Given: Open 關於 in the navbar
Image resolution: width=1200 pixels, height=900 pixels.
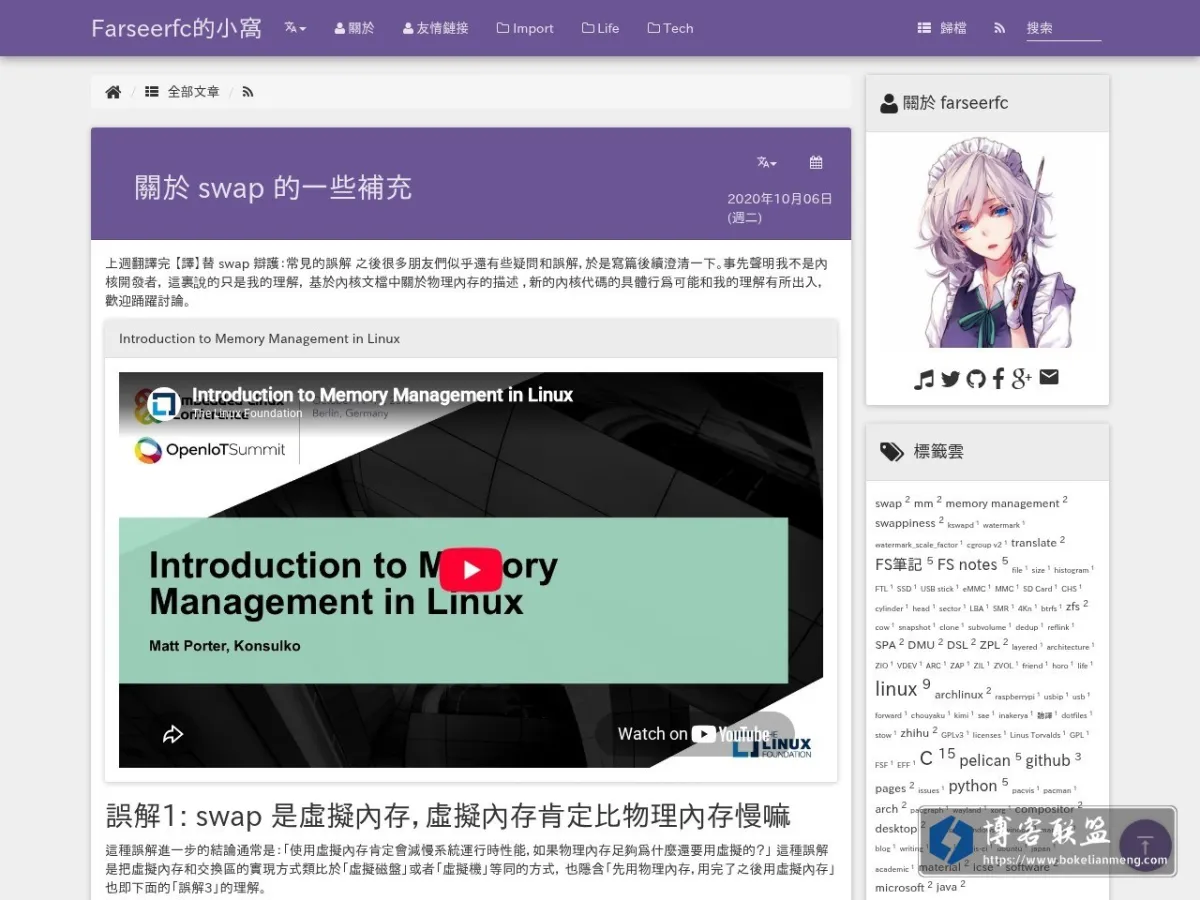Looking at the screenshot, I should click(354, 28).
